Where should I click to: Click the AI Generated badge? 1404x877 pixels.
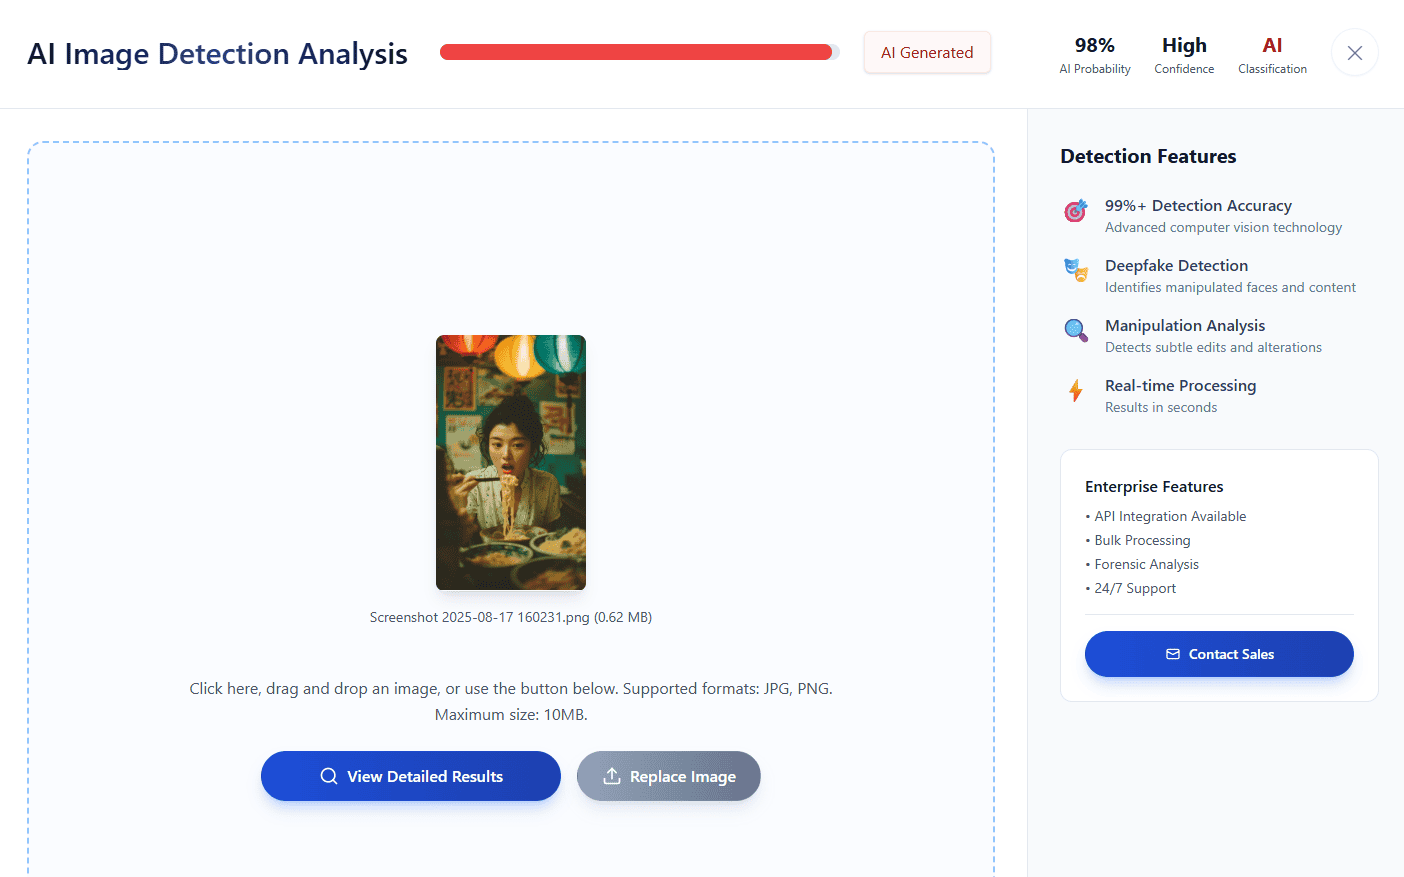click(x=927, y=53)
